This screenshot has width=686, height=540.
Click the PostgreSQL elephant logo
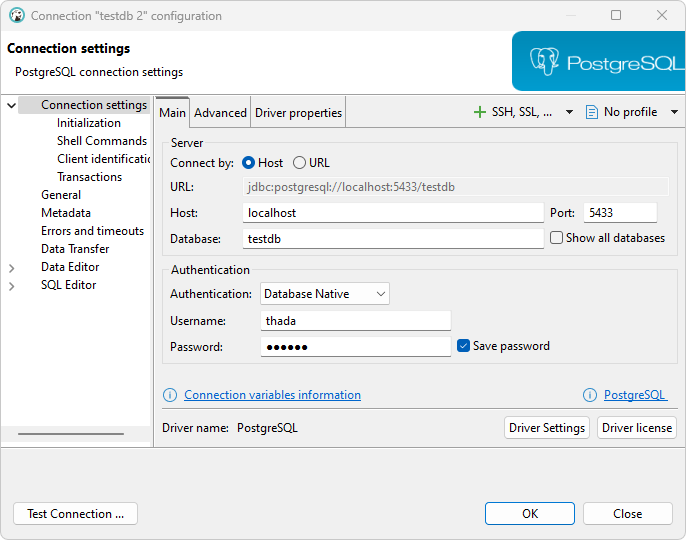tap(545, 62)
